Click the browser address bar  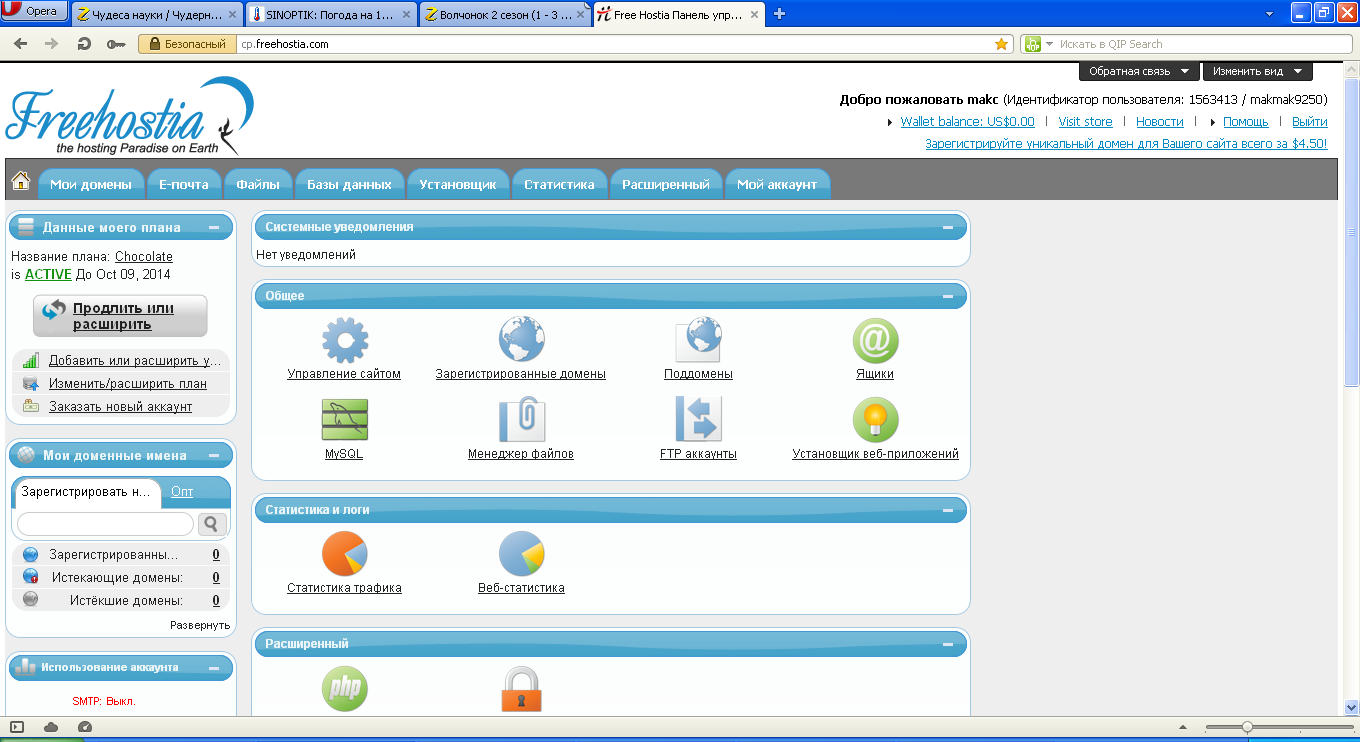[x=615, y=44]
